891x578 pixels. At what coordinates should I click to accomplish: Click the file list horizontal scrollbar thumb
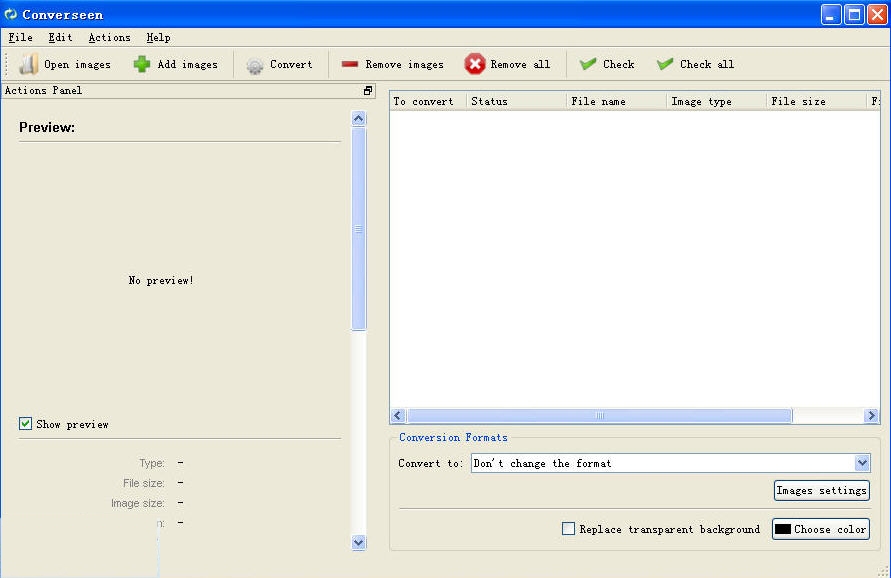[599, 416]
